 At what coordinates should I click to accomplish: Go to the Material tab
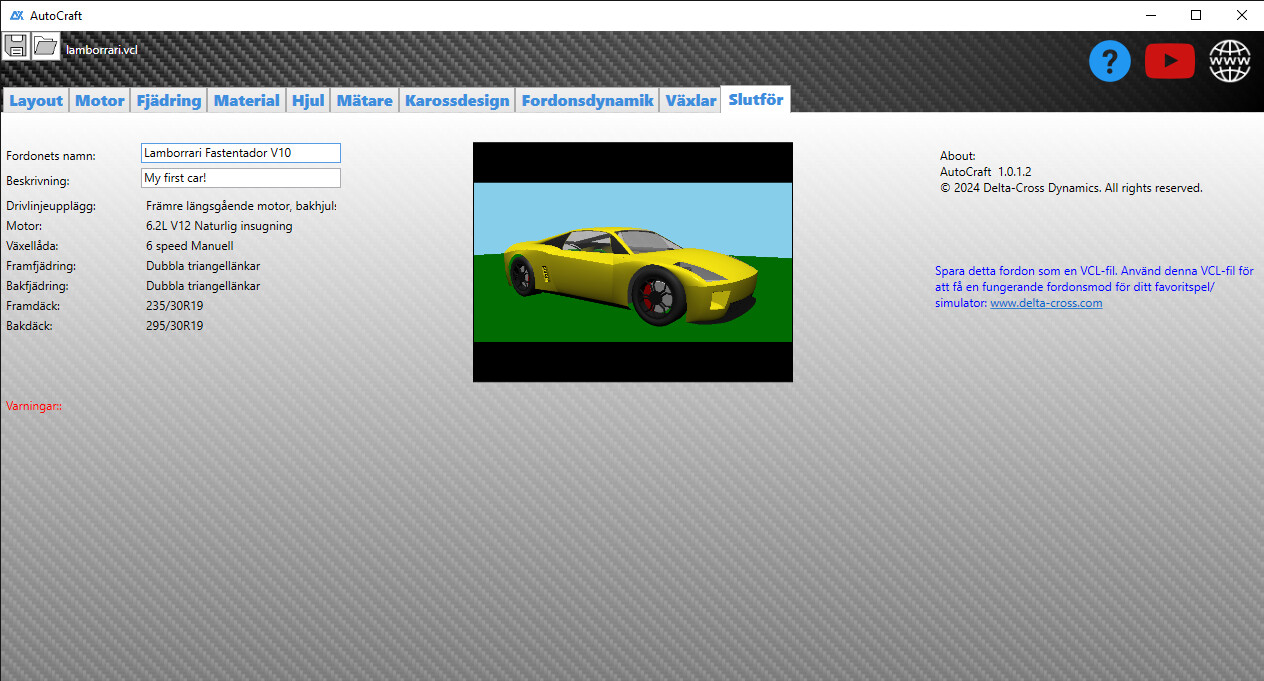click(246, 101)
